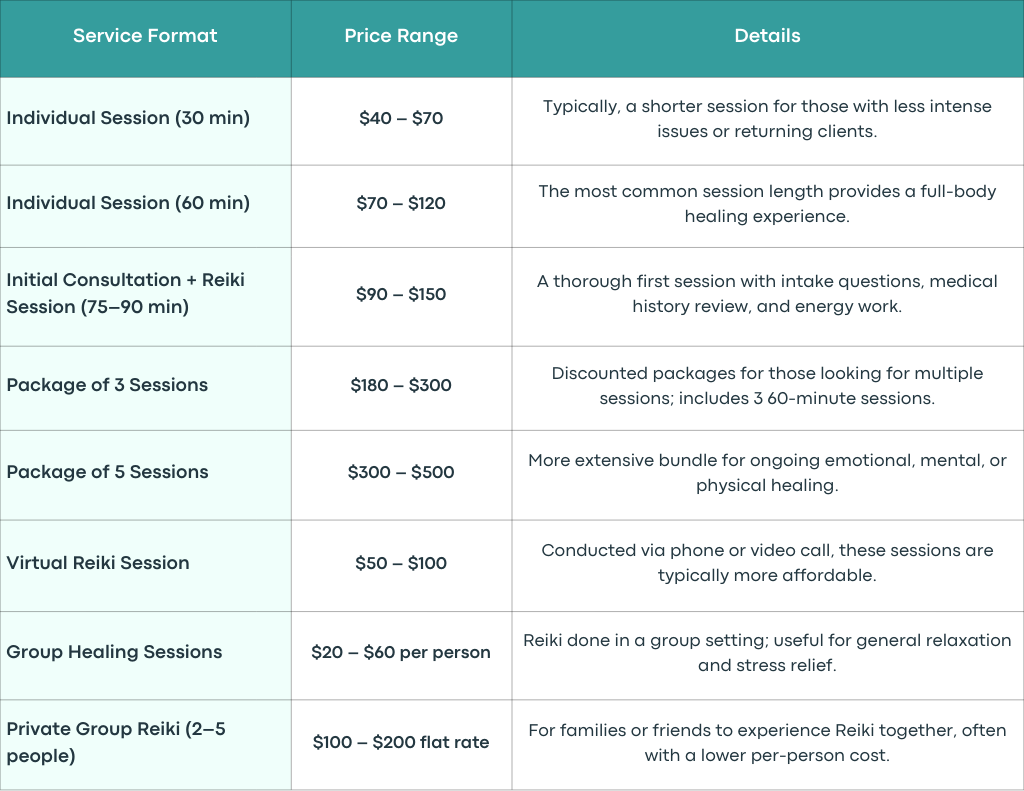Click the $90 – $150 price

pos(401,294)
